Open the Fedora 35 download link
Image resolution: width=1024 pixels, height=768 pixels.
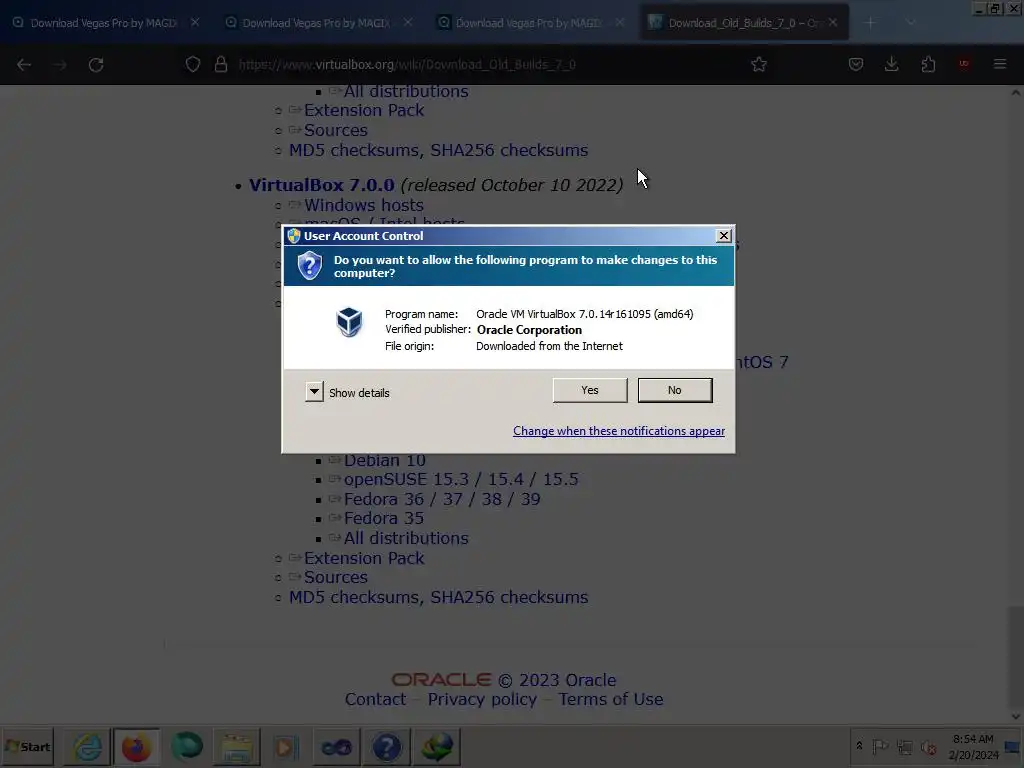coord(384,519)
